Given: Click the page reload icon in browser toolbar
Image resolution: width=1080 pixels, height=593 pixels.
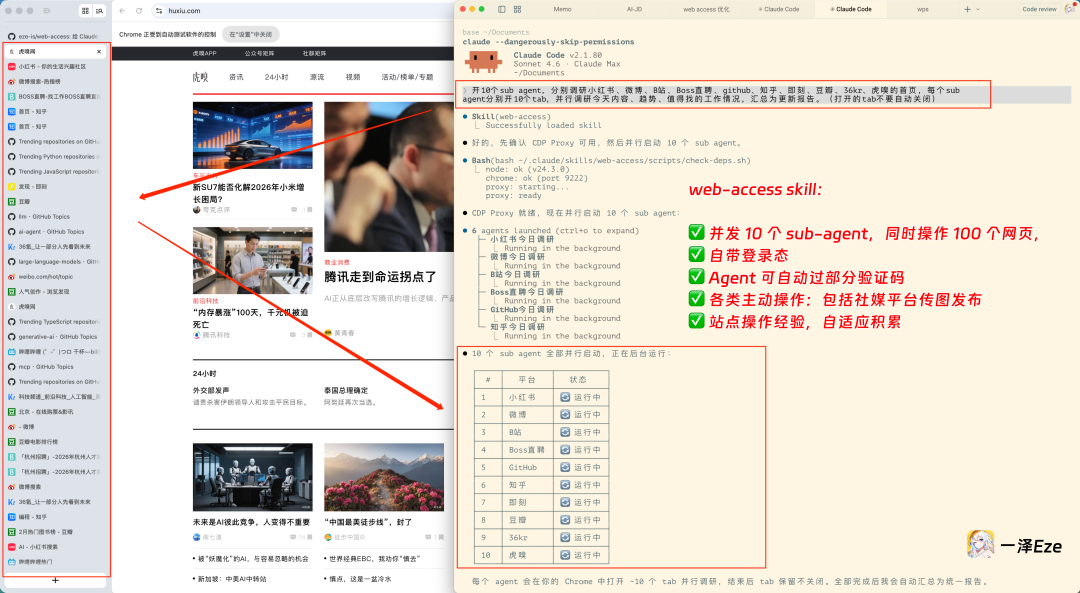Looking at the screenshot, I should [138, 11].
